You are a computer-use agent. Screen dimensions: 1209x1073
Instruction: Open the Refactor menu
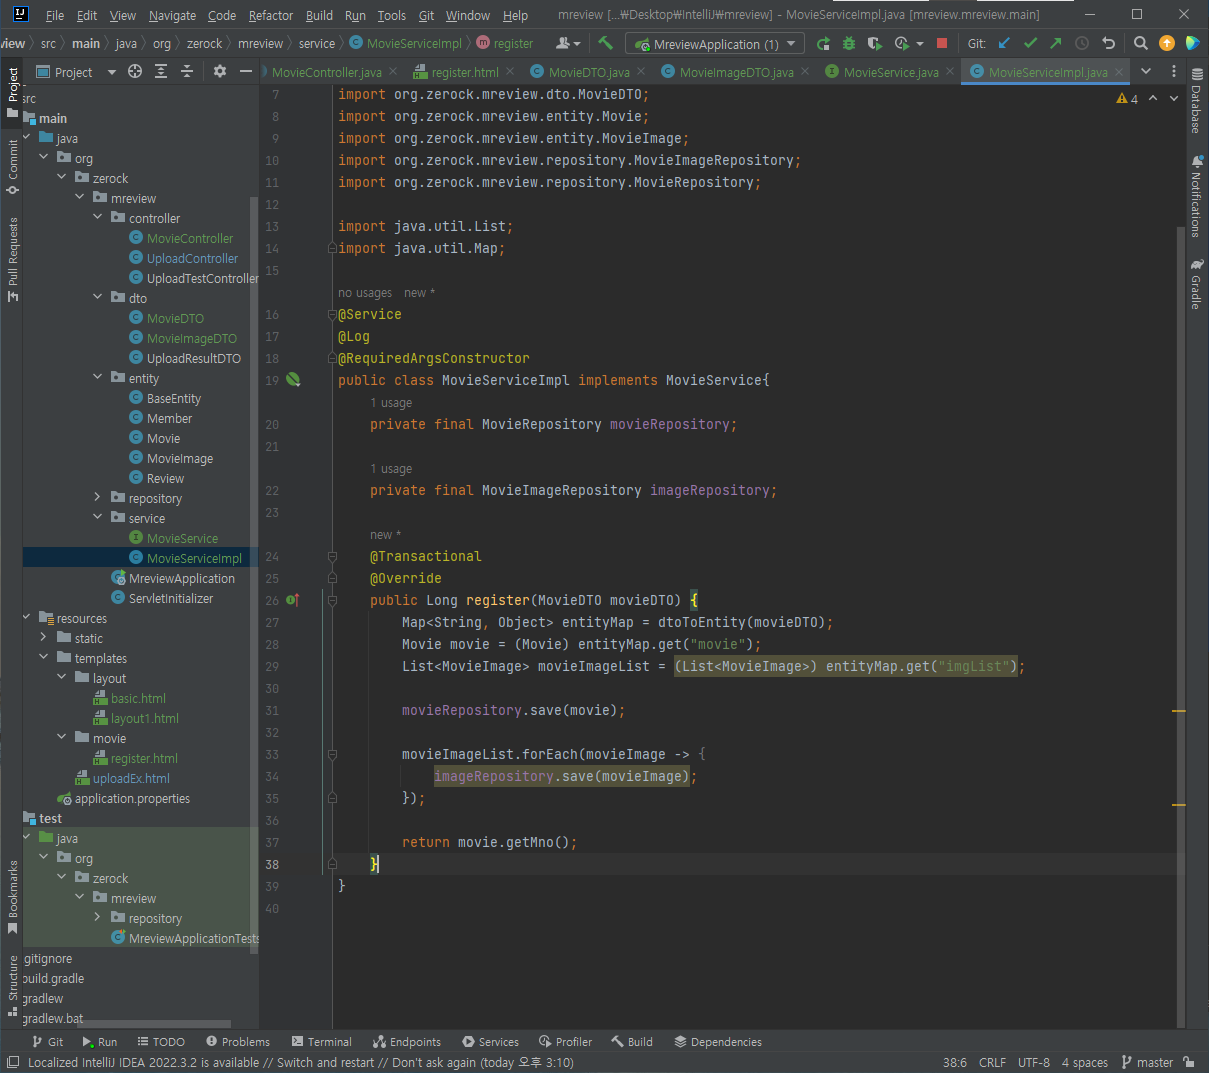point(270,15)
